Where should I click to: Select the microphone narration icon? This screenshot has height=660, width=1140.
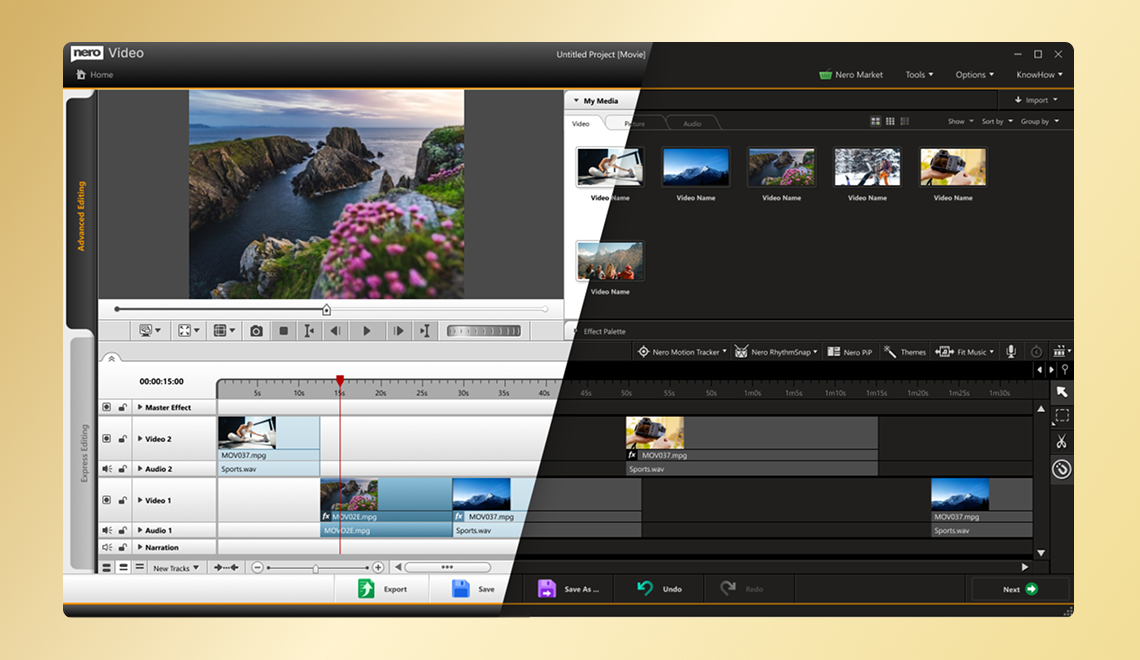(1010, 351)
